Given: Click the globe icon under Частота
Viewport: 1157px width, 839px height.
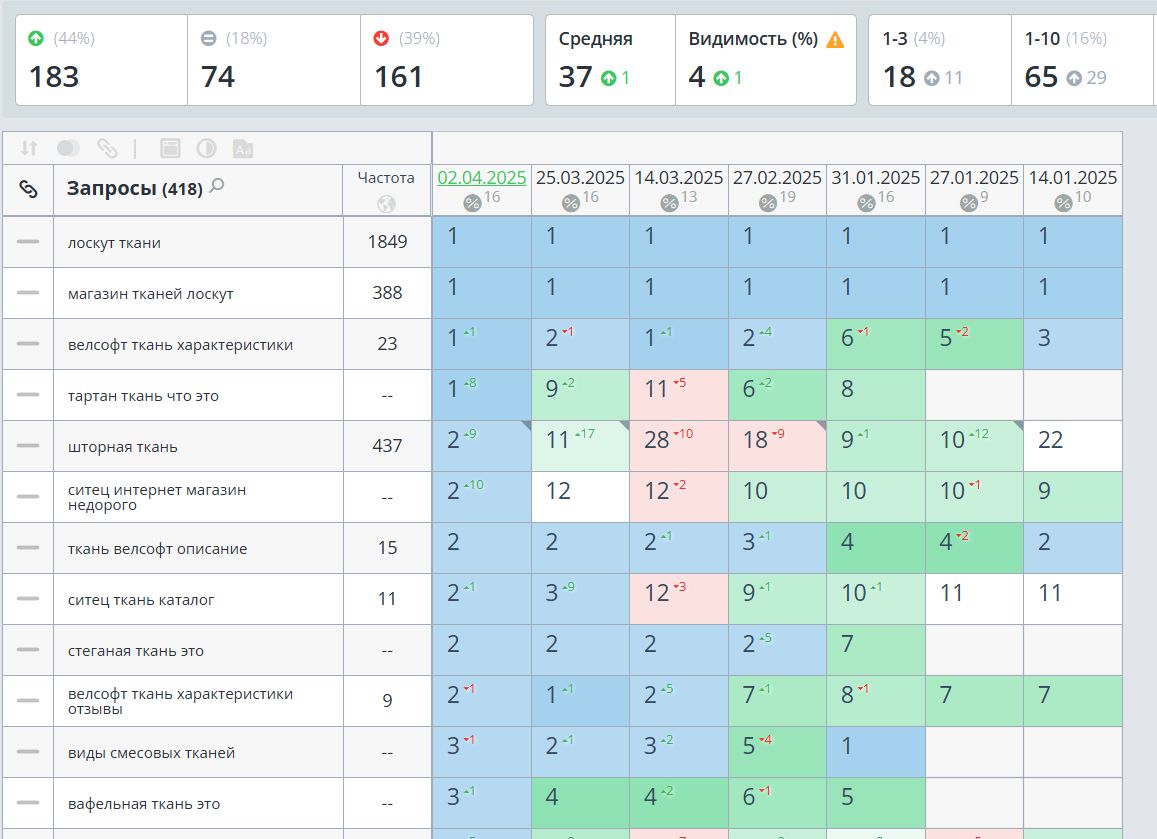Looking at the screenshot, I should pos(387,204).
